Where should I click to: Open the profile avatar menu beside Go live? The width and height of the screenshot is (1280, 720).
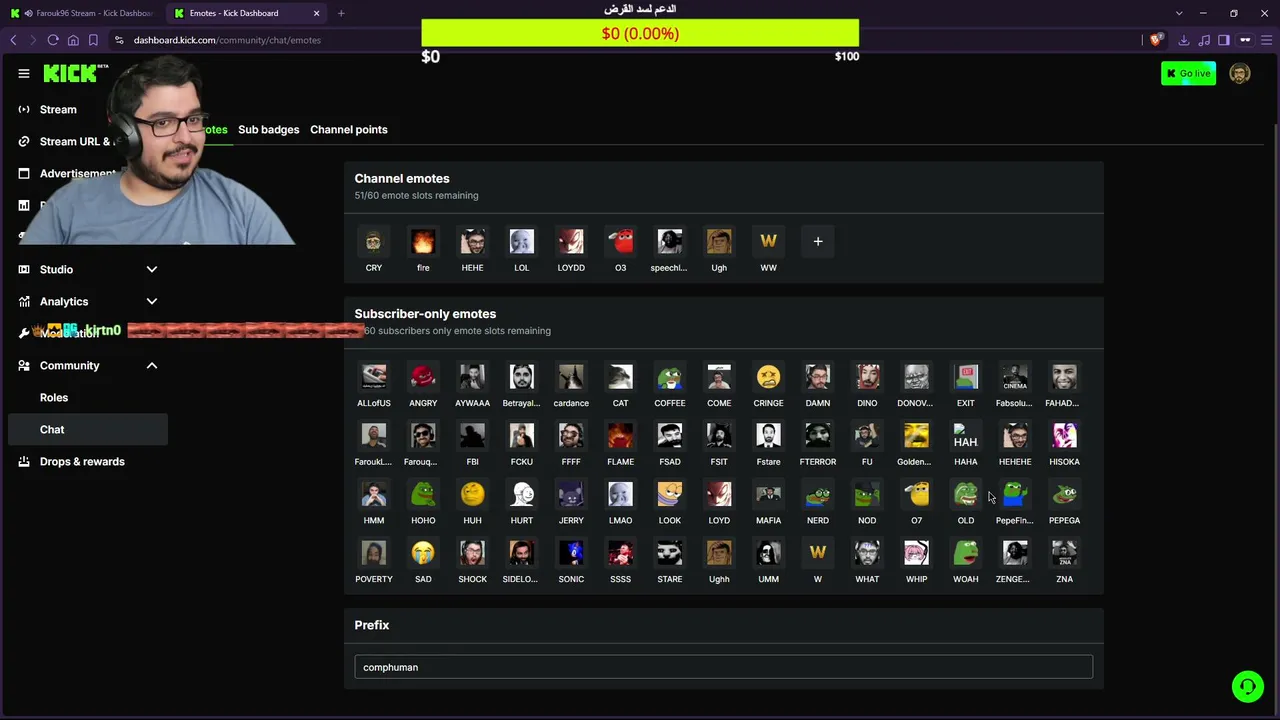click(x=1240, y=73)
